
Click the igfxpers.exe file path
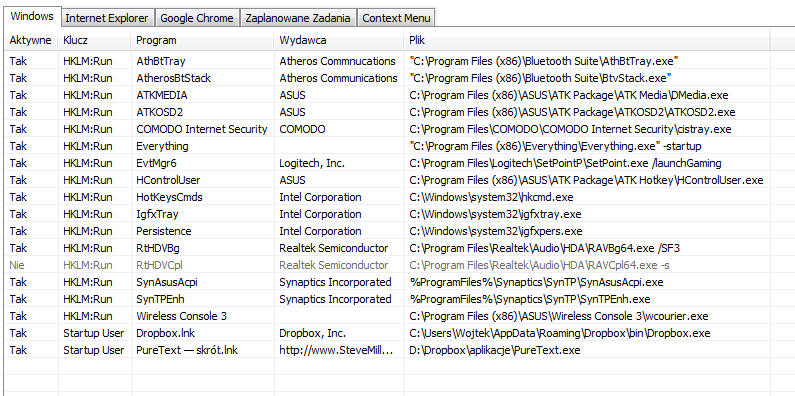[x=496, y=231]
